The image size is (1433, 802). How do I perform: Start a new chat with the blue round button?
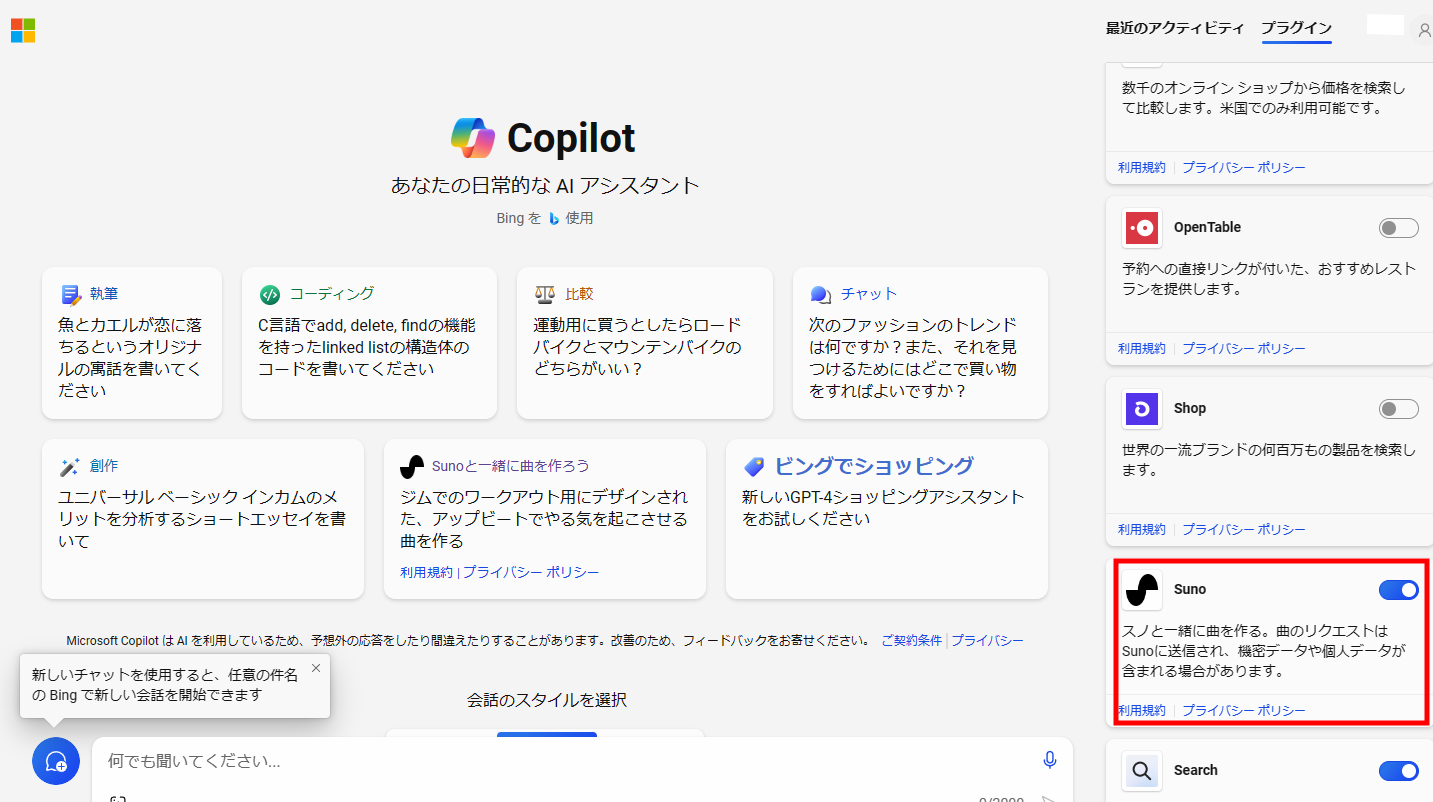pyautogui.click(x=56, y=761)
